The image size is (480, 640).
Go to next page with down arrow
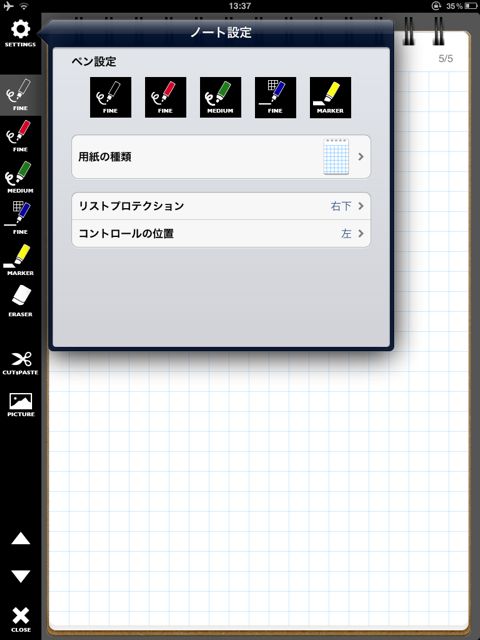(x=20, y=576)
